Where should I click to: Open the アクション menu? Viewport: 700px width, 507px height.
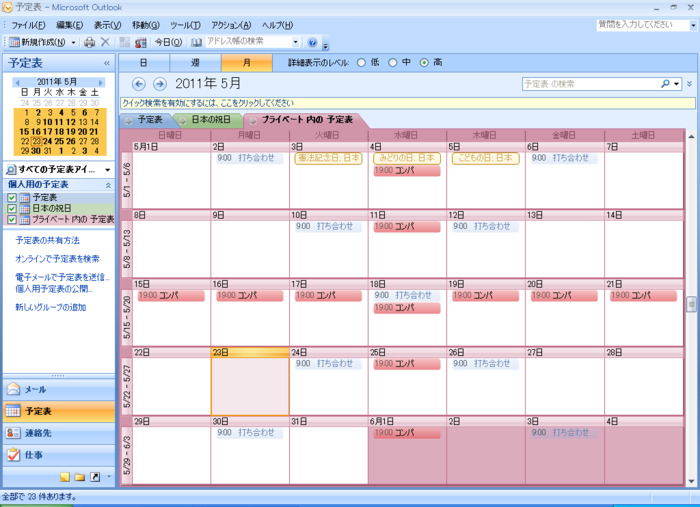tap(231, 25)
